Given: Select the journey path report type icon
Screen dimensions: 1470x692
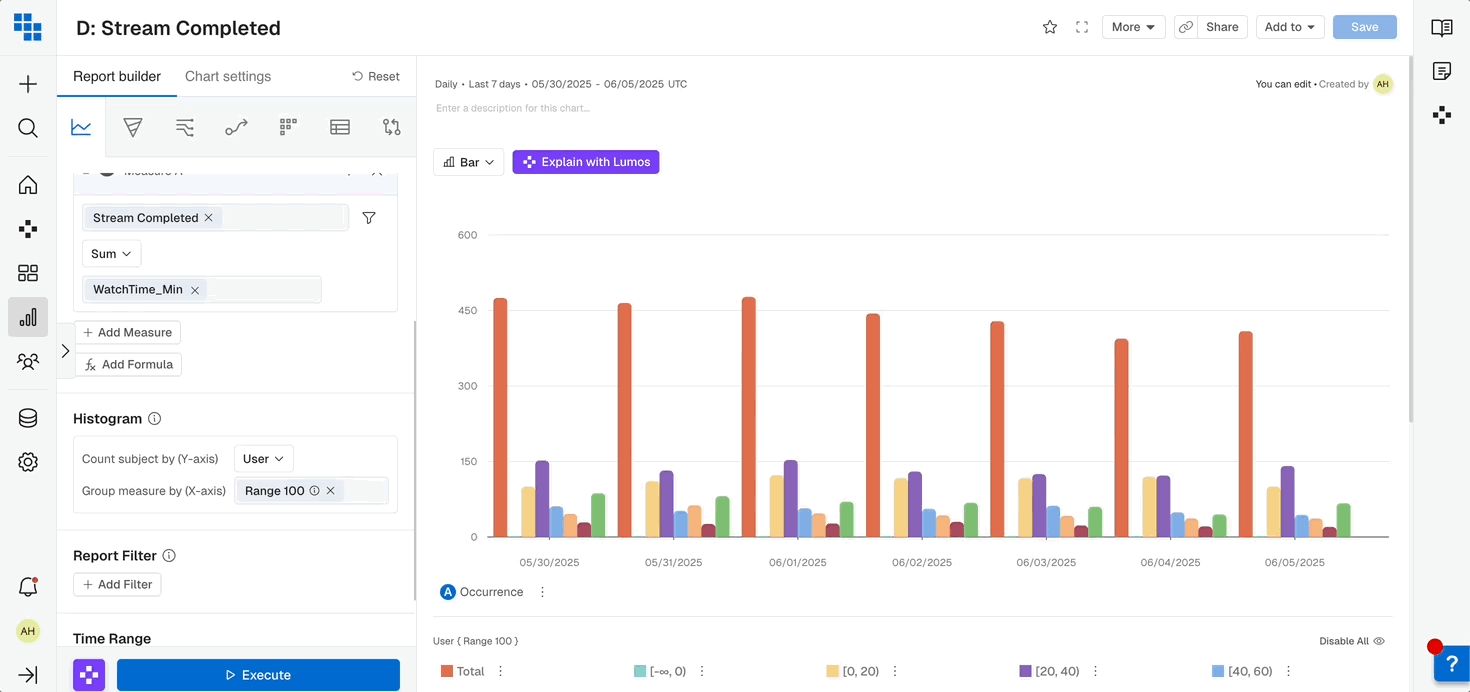Looking at the screenshot, I should [236, 127].
